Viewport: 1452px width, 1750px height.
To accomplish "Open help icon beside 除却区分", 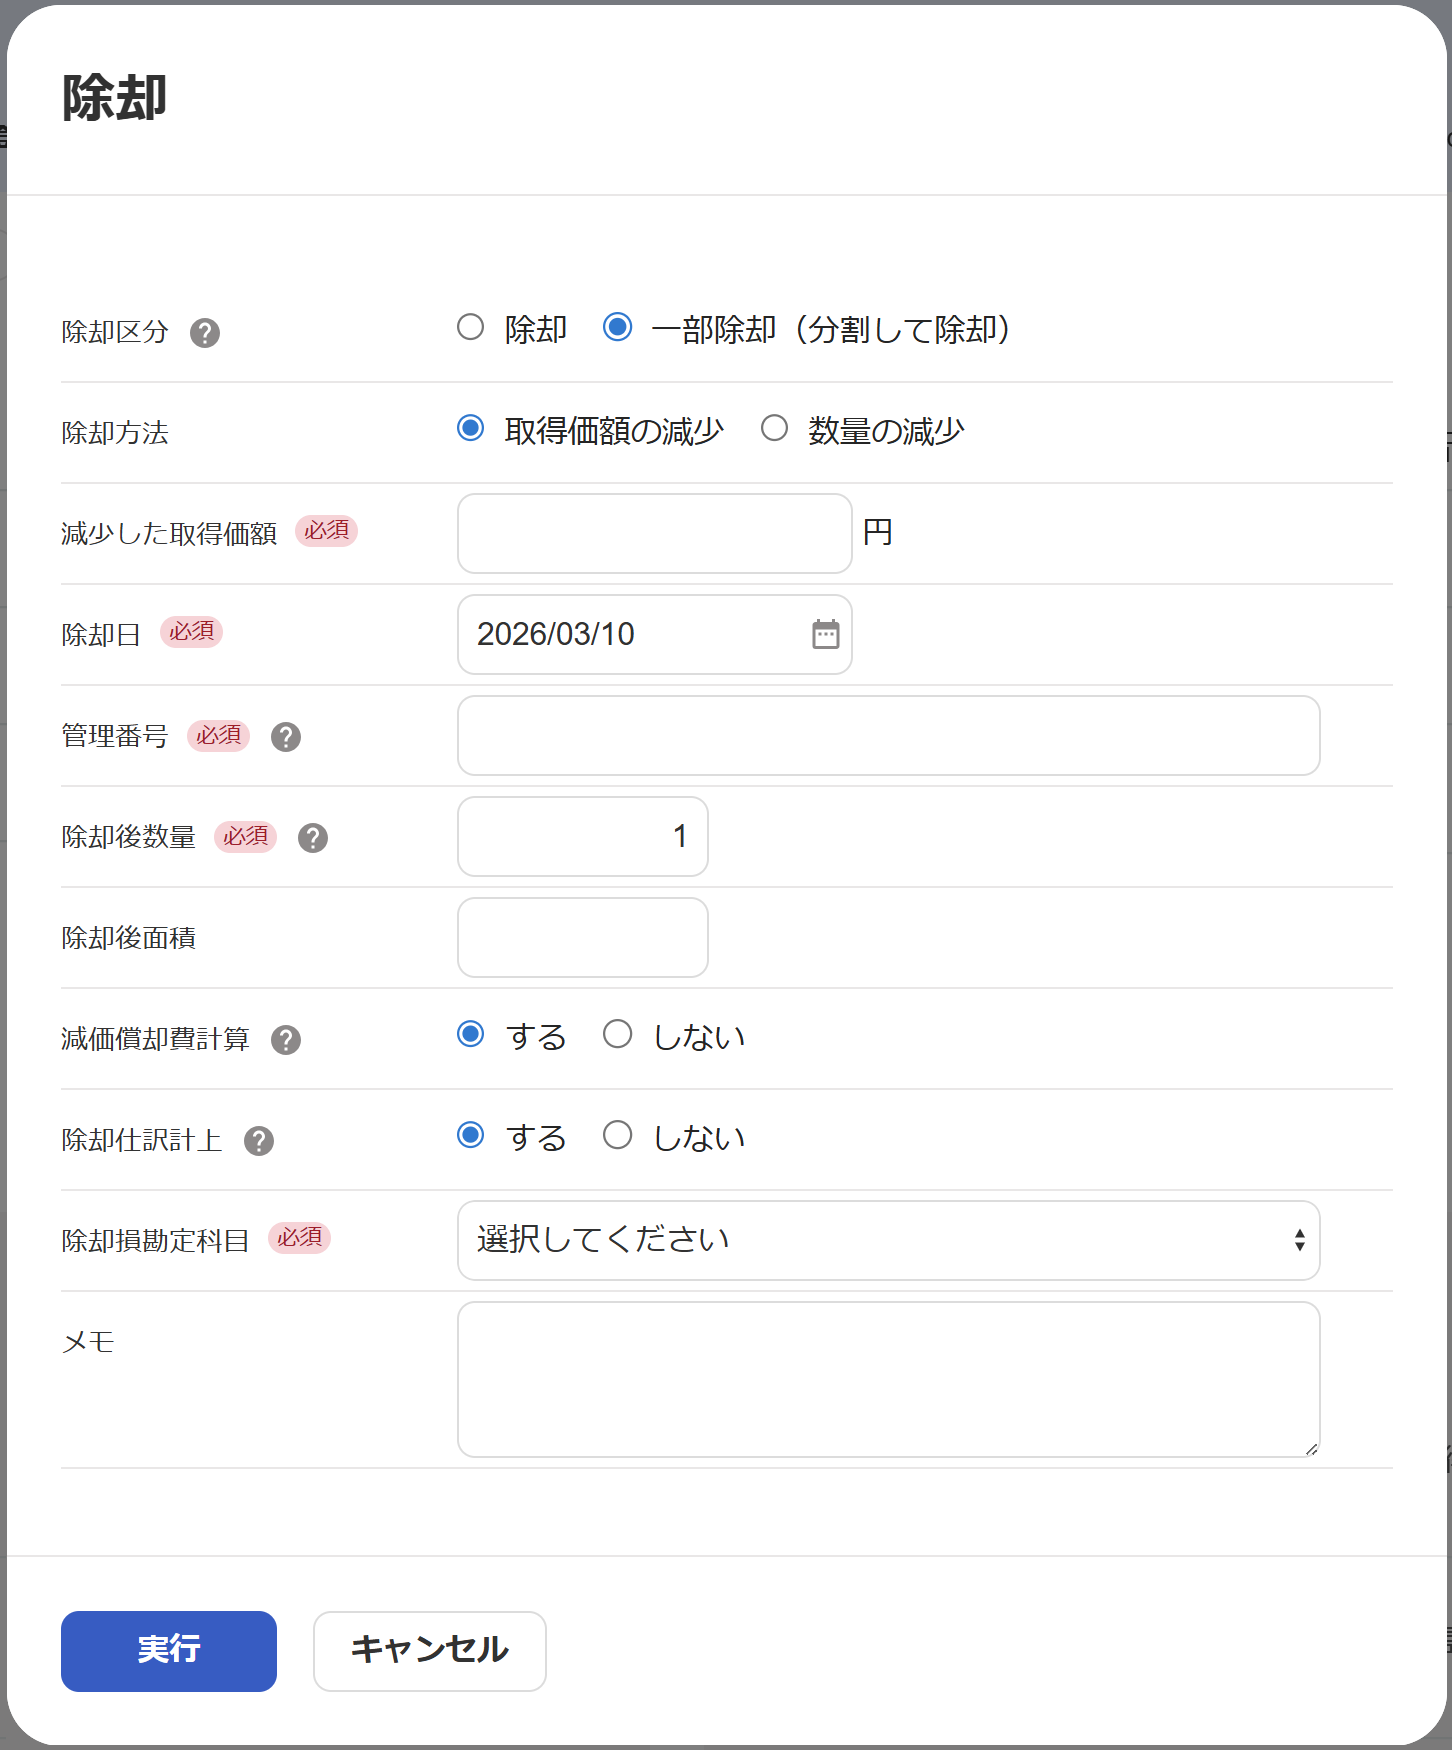I will point(205,333).
